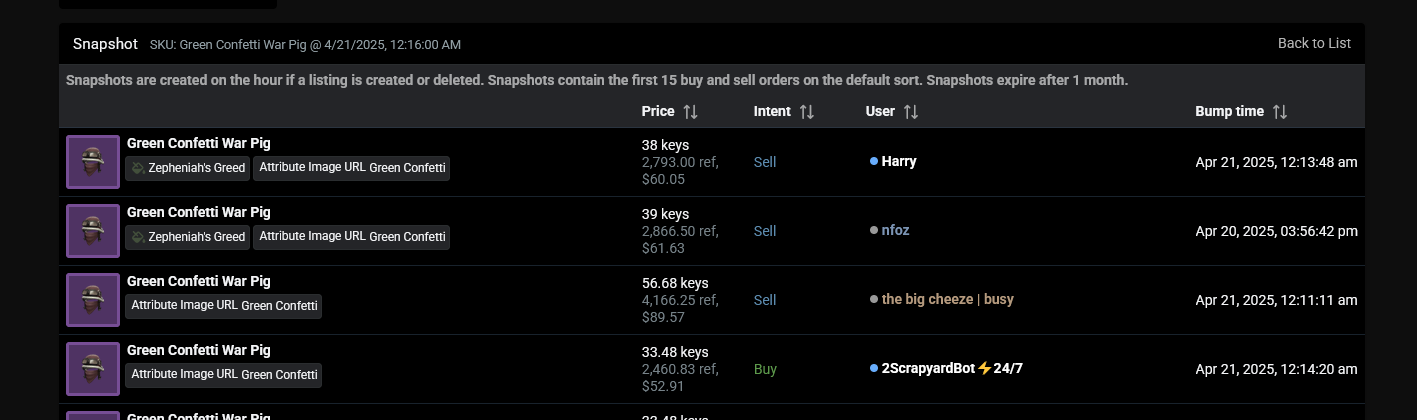Click War Pig thumbnail in Harry's listing

[x=93, y=162]
